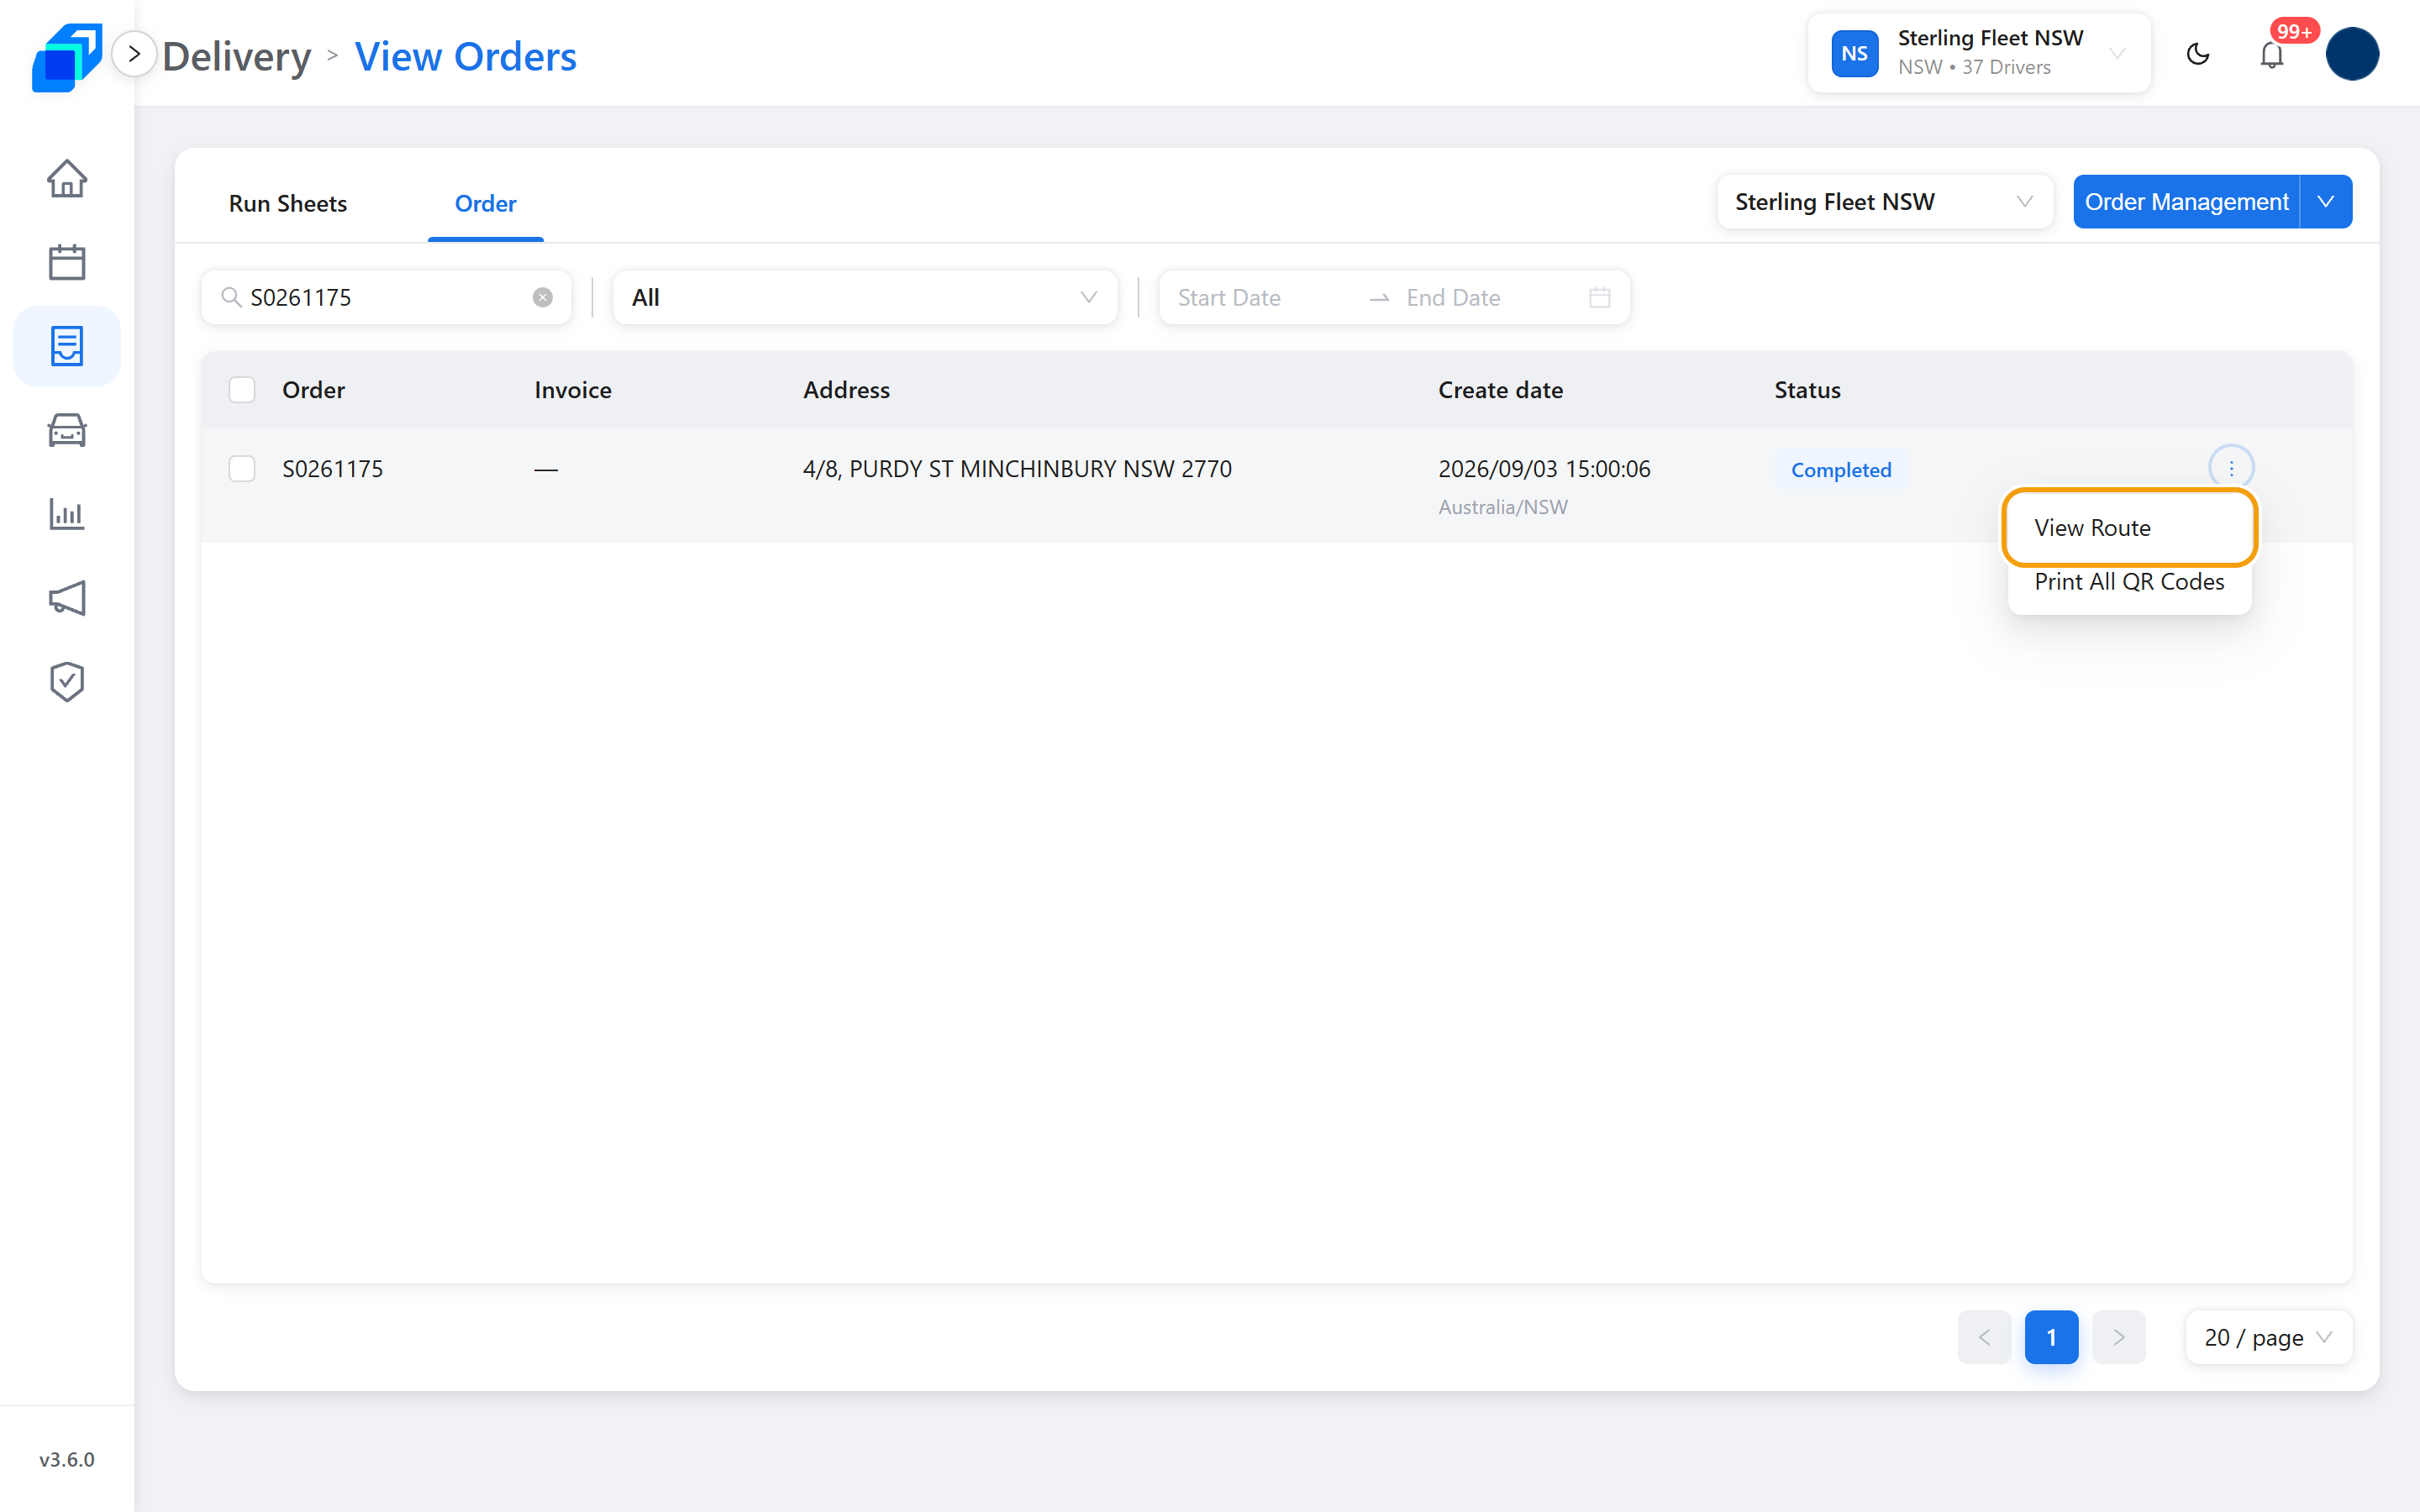The image size is (2420, 1512).
Task: Click the address 4/8, PURDY ST MINCHINBURY
Action: coord(1017,469)
